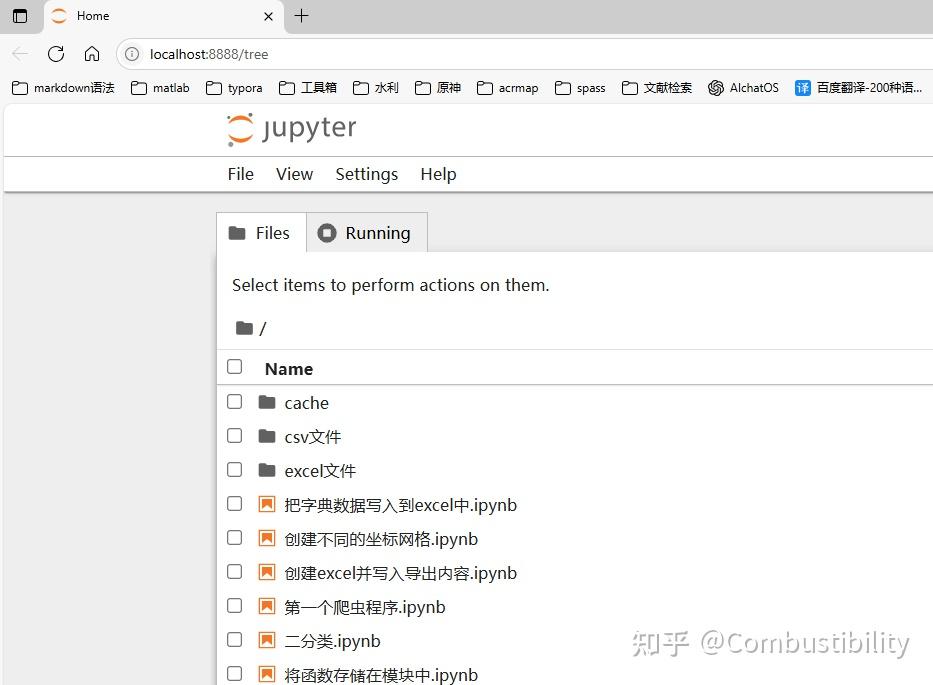
Task: Click the notebook icon for 第一个爬虫程序.ipynb
Action: [266, 606]
